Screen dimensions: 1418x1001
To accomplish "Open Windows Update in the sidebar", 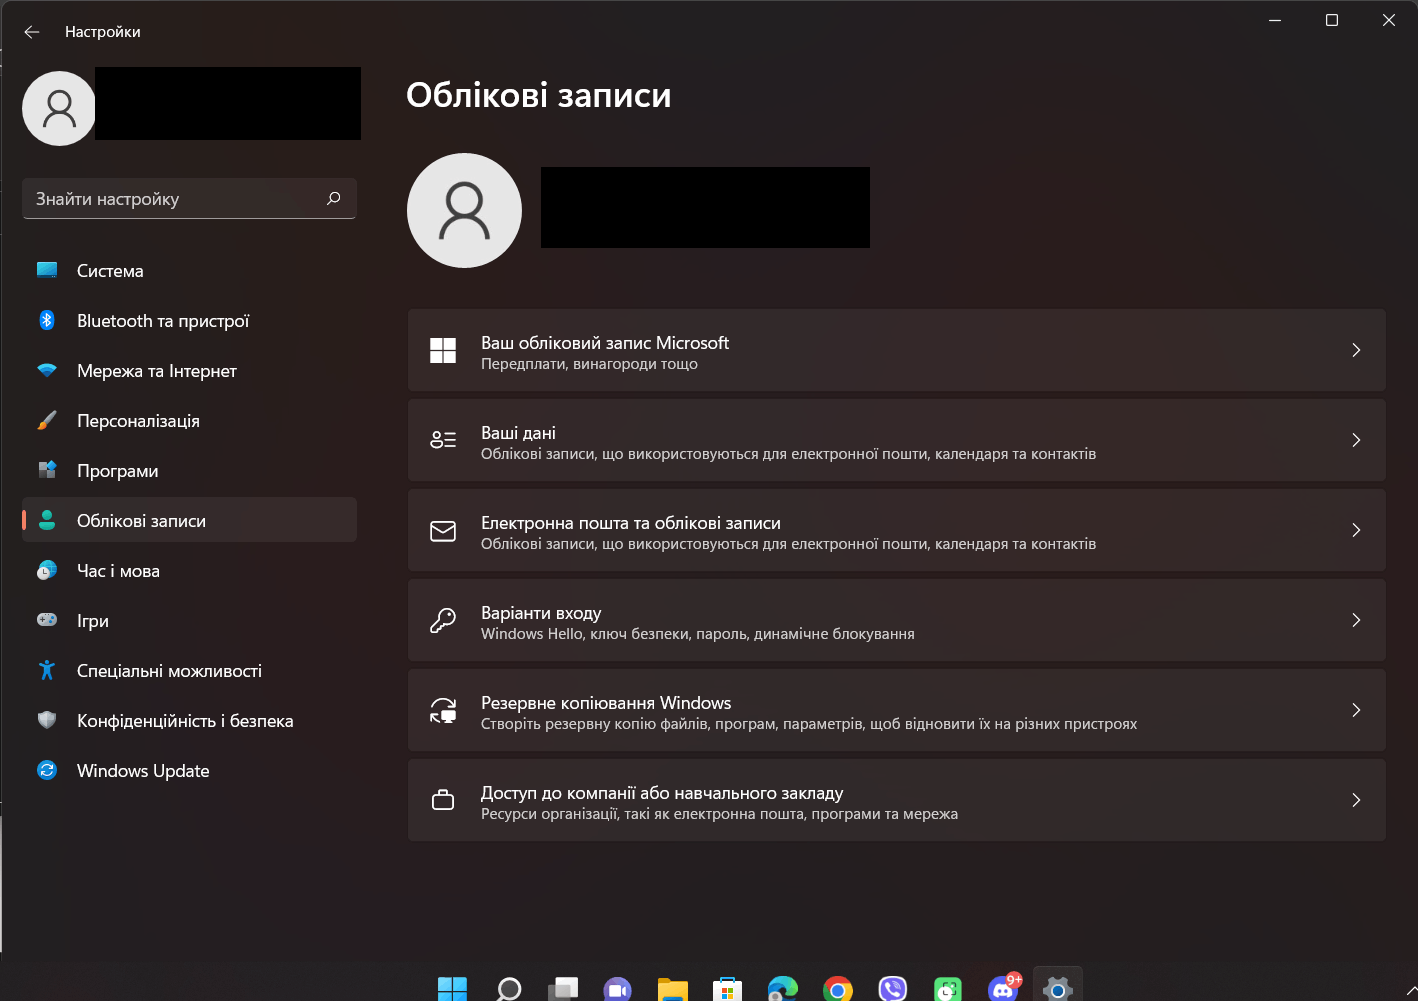I will pos(189,770).
